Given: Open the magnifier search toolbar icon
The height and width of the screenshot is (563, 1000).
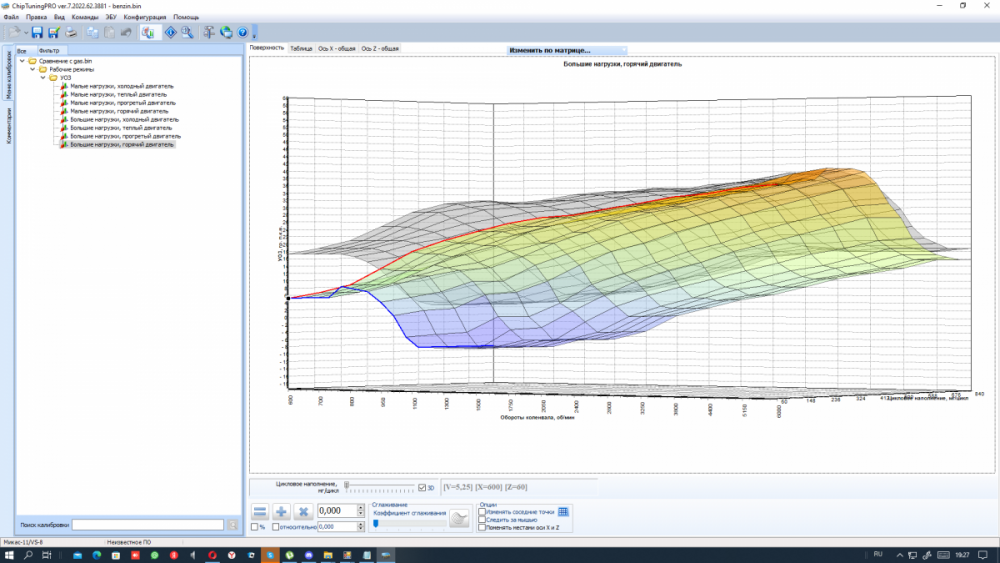Looking at the screenshot, I should (x=186, y=33).
